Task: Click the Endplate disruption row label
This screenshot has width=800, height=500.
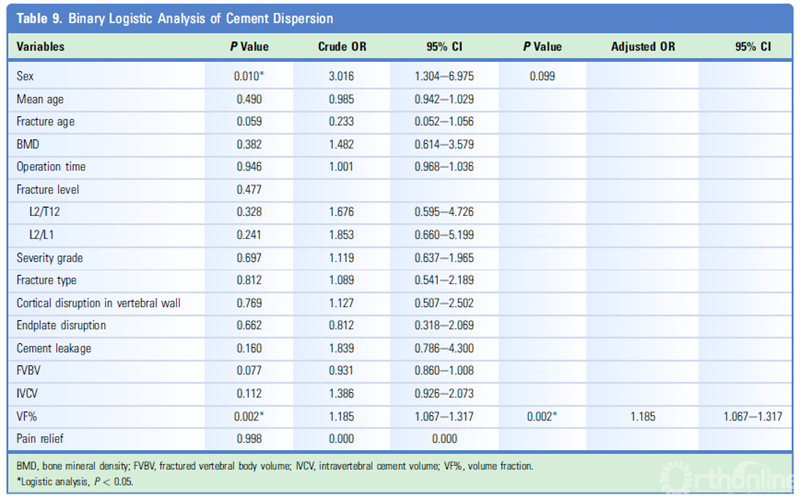Action: tap(61, 325)
